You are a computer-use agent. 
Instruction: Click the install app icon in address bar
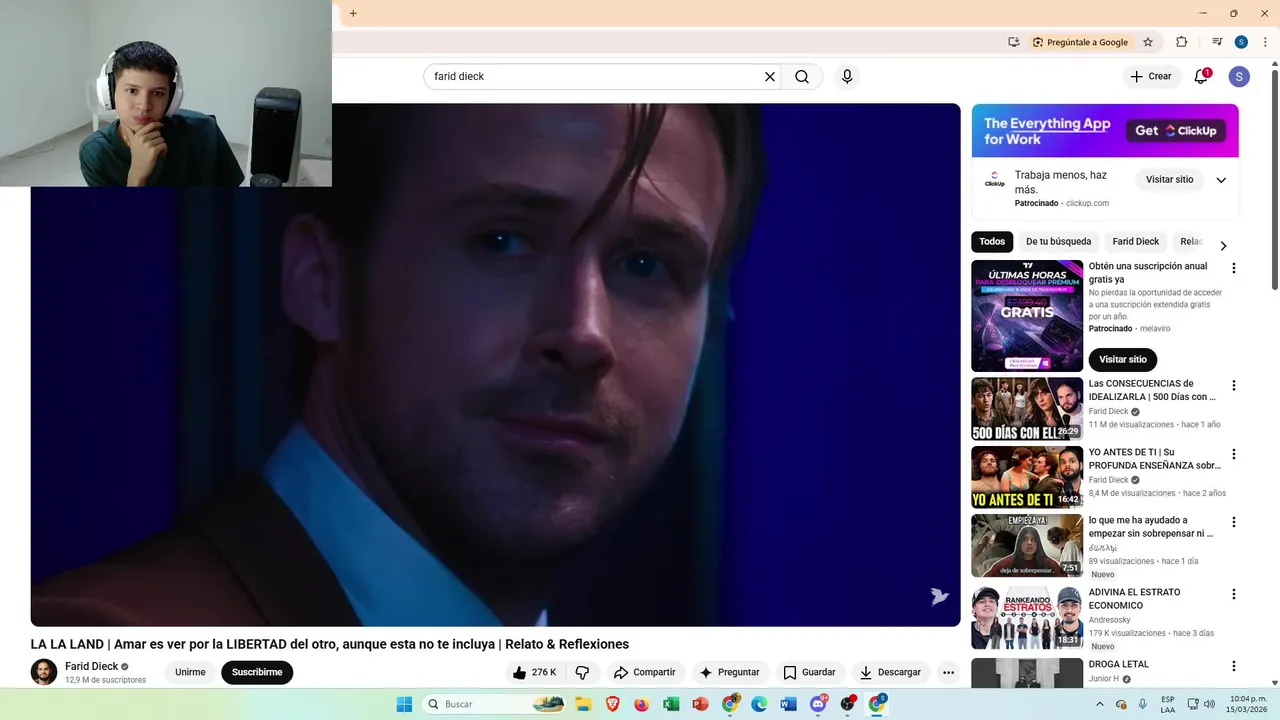(x=1014, y=42)
